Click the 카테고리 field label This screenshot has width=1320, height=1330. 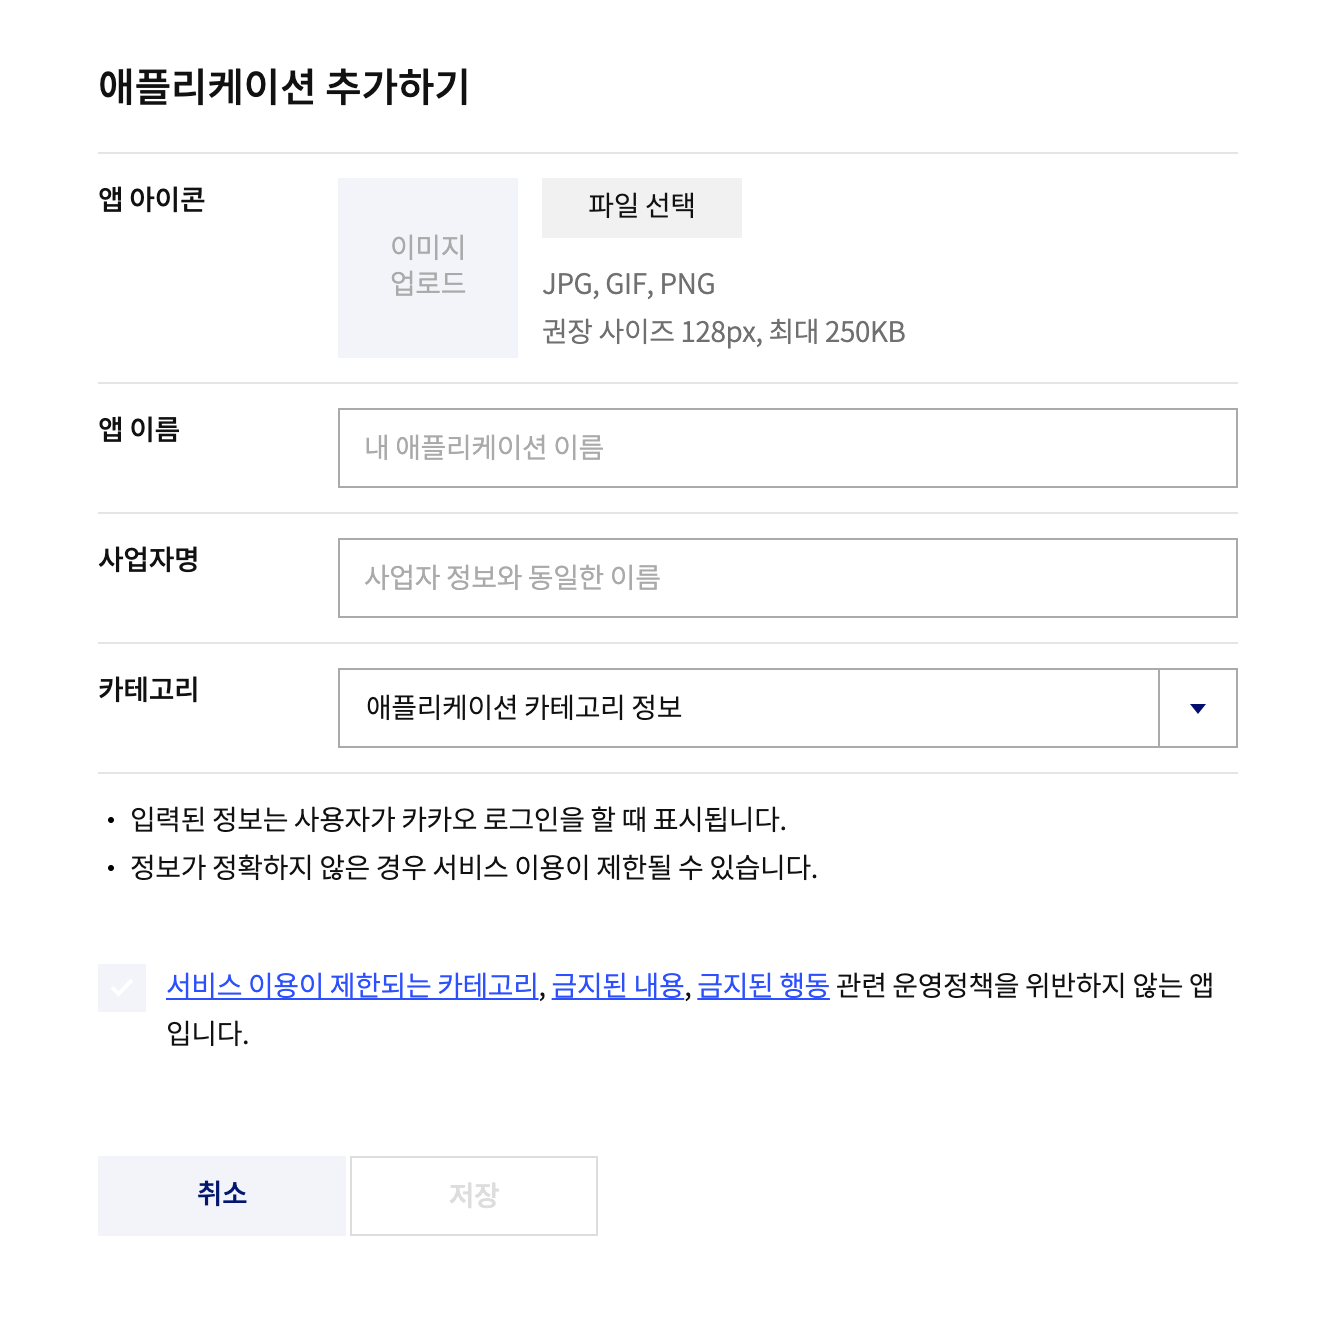tap(148, 689)
